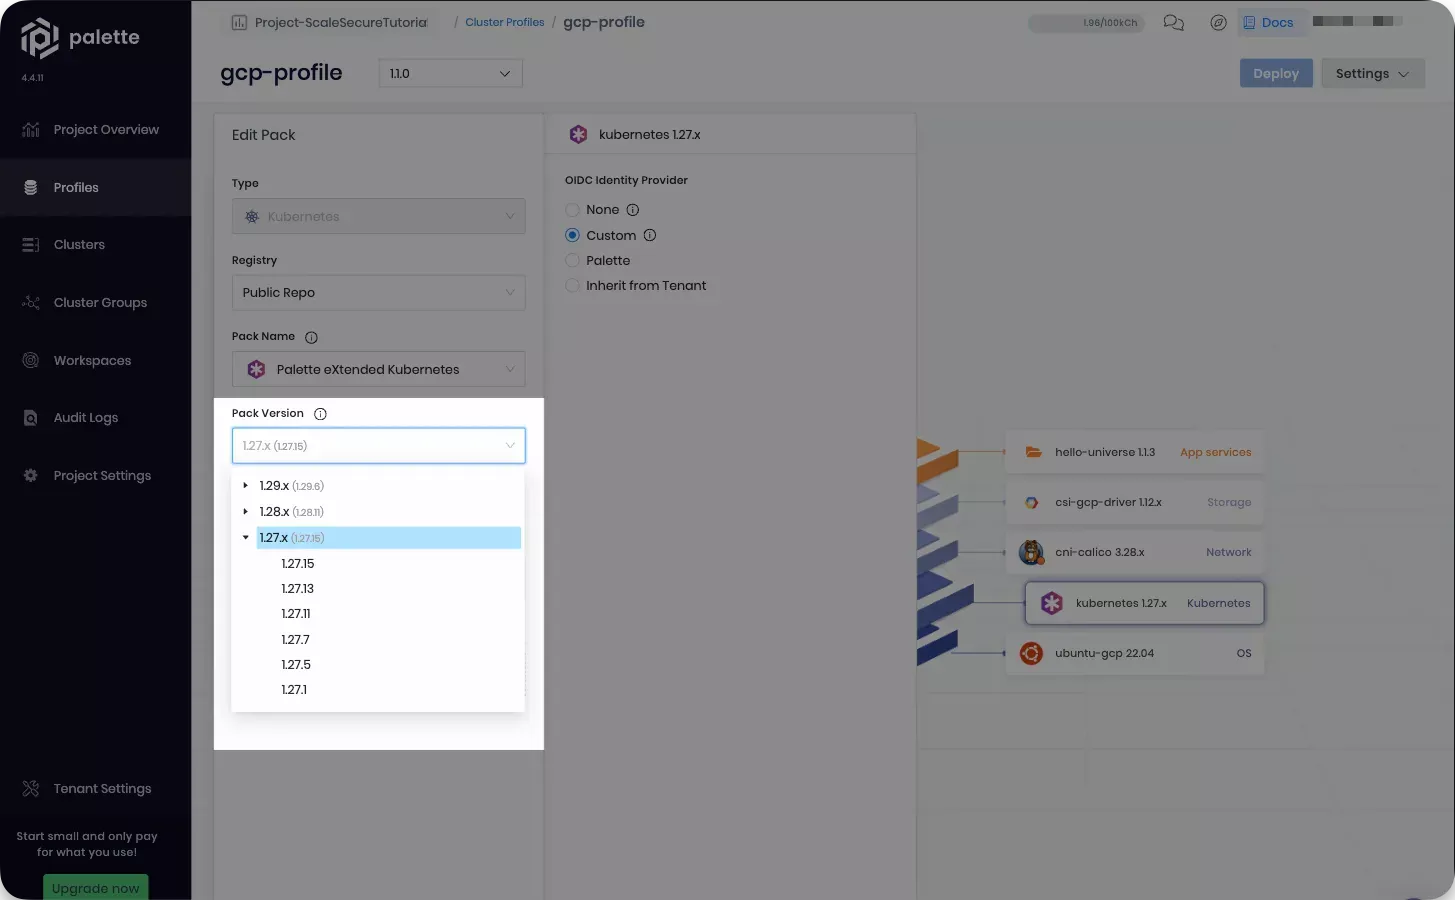Screen dimensions: 1455x900
Task: Select Inherit from Tenant option
Action: pyautogui.click(x=573, y=286)
